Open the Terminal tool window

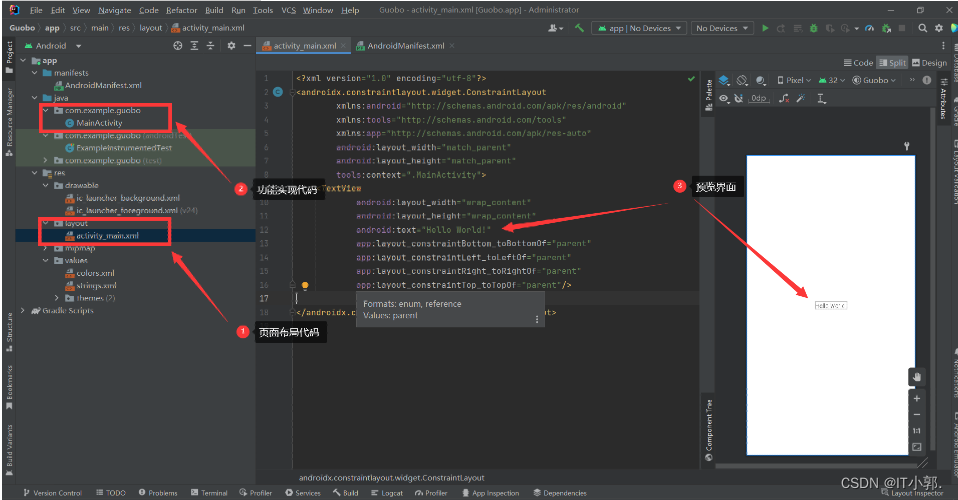[209, 493]
